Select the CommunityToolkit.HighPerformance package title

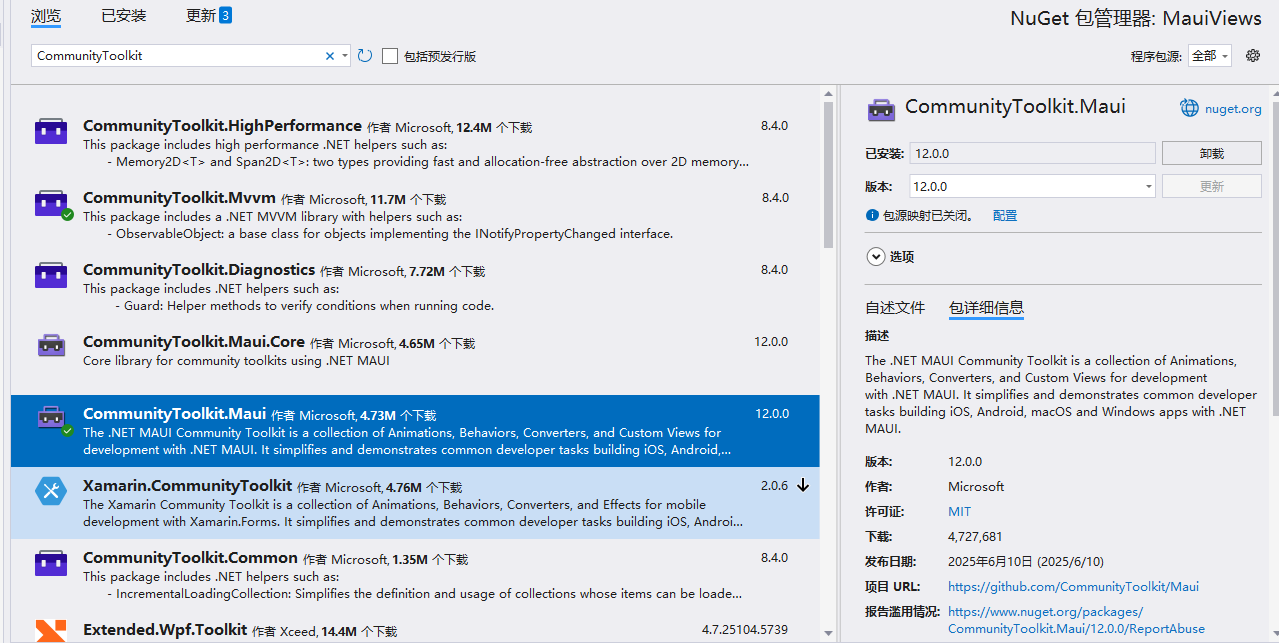[x=222, y=126]
